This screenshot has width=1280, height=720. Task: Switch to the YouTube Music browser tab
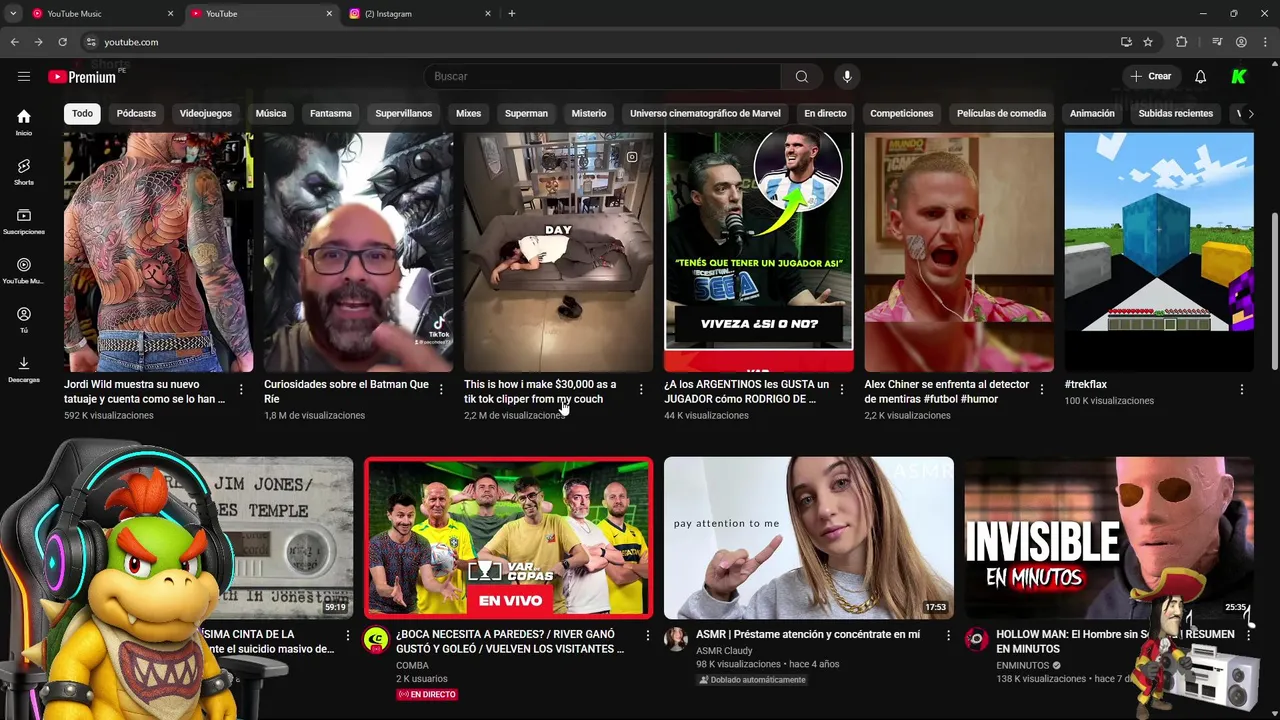[100, 14]
